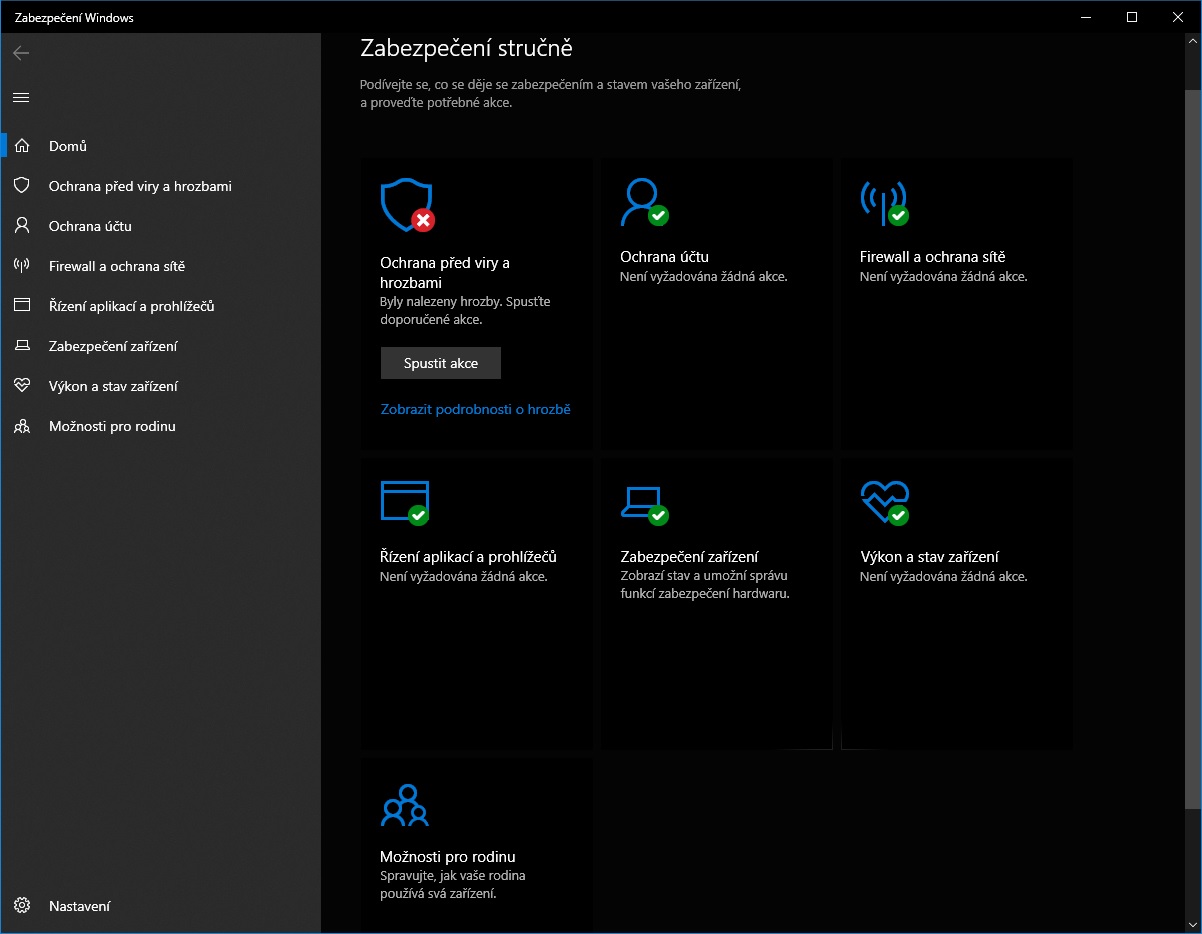Open the Řízení aplikací a prohlížečů tile title
This screenshot has height=934, width=1202.
point(468,557)
